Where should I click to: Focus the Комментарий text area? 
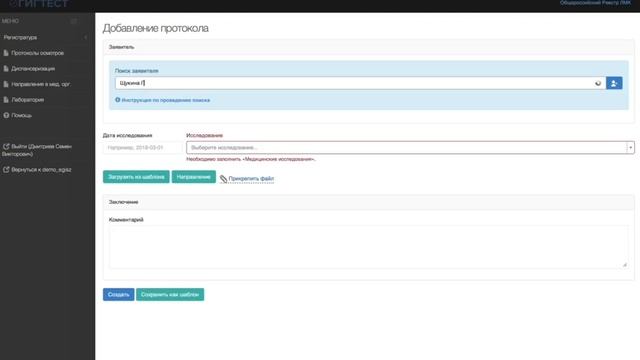pos(369,247)
